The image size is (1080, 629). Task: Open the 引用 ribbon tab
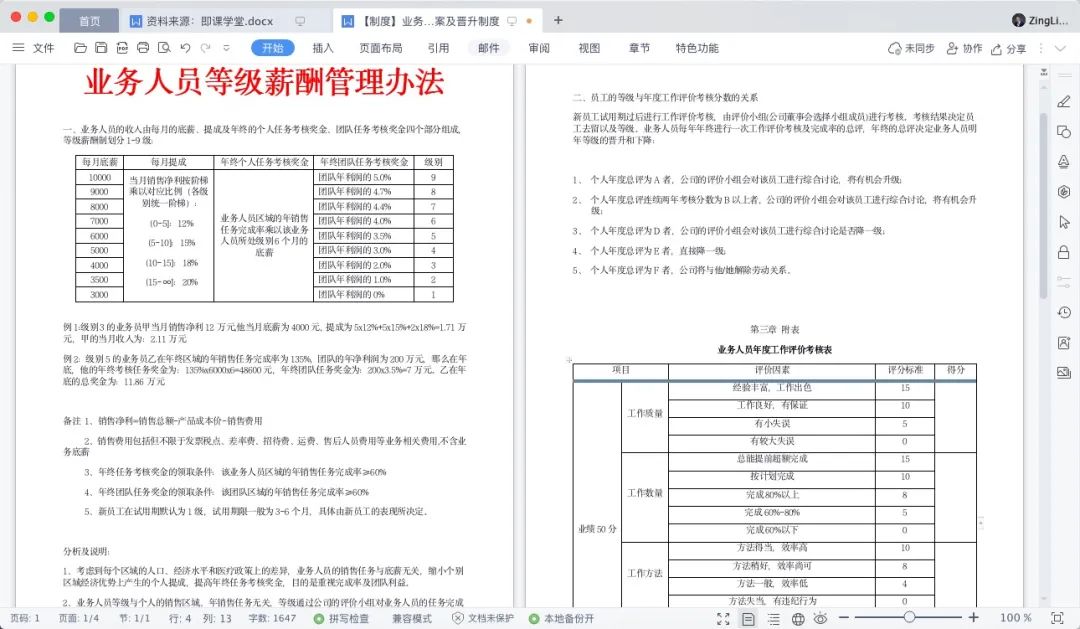click(438, 48)
